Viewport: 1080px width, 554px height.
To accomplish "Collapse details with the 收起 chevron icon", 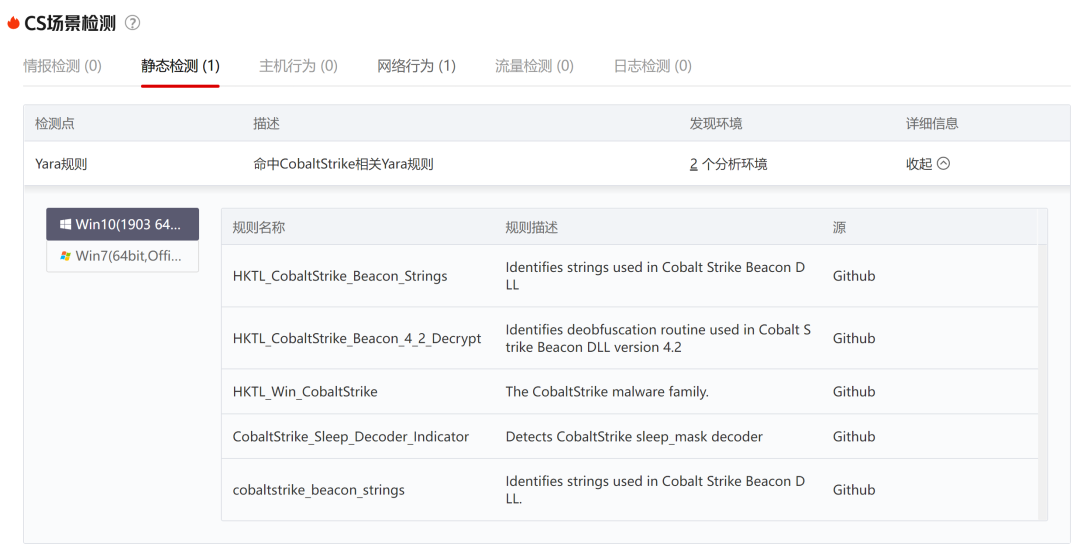I will [944, 163].
